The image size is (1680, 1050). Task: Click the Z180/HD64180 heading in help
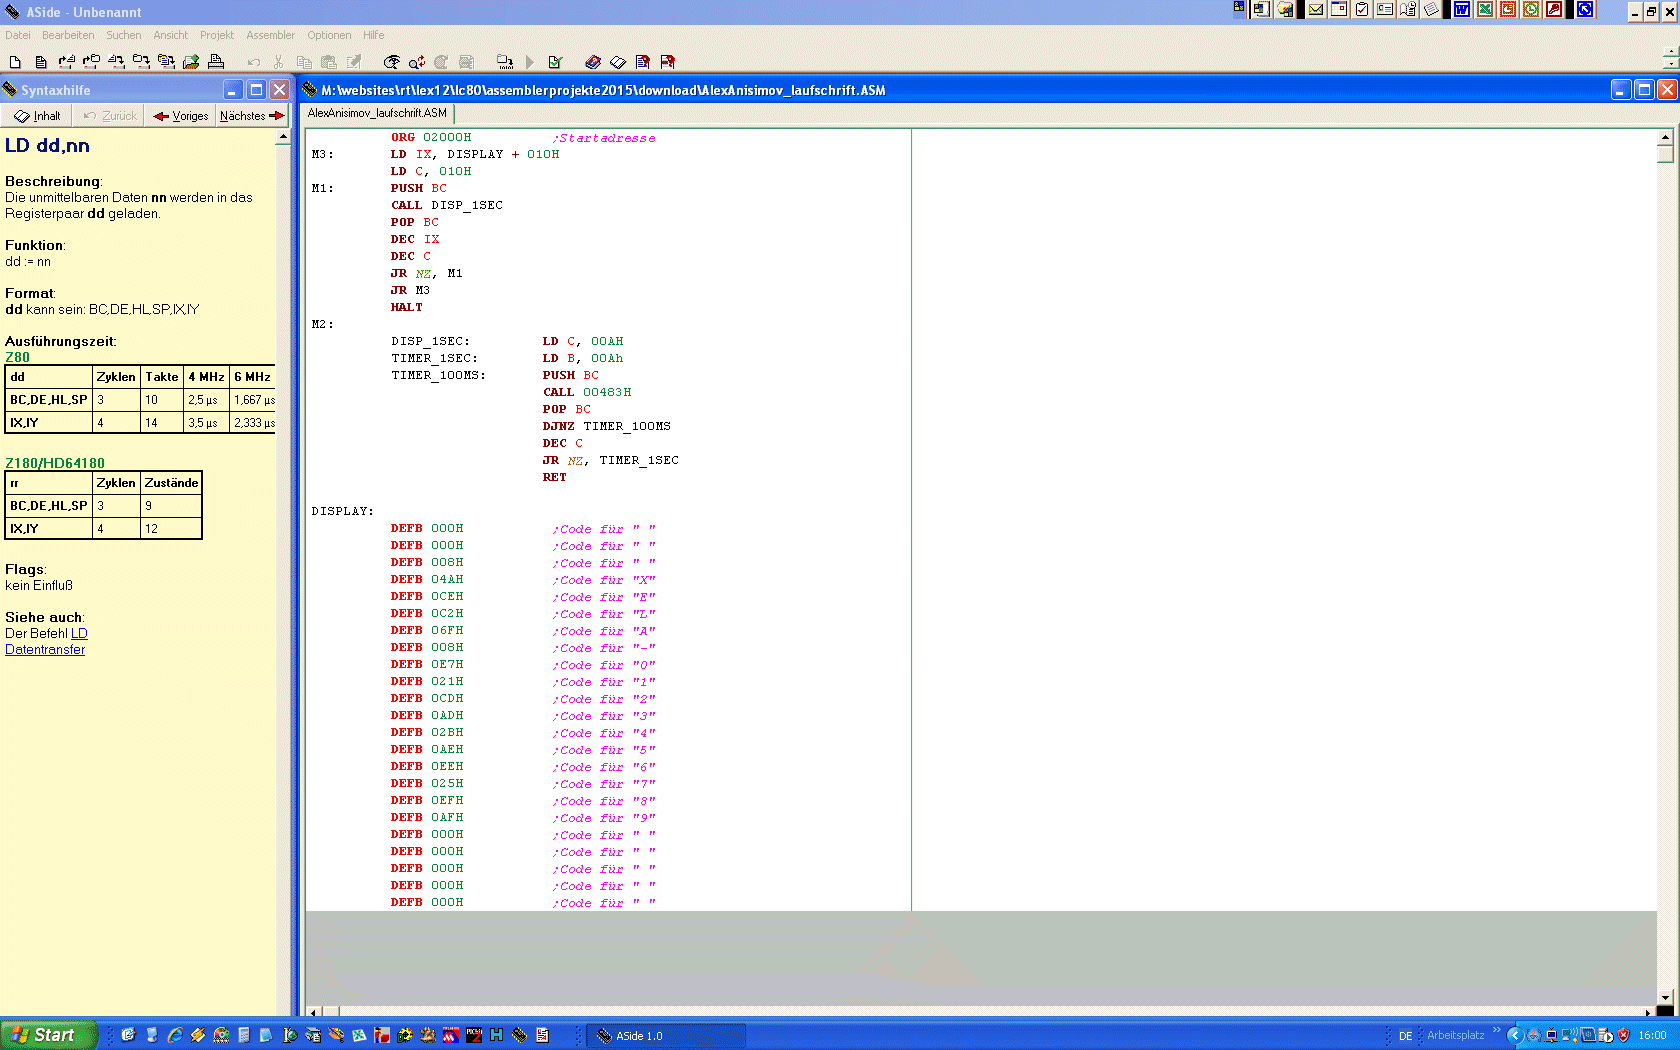click(x=55, y=463)
